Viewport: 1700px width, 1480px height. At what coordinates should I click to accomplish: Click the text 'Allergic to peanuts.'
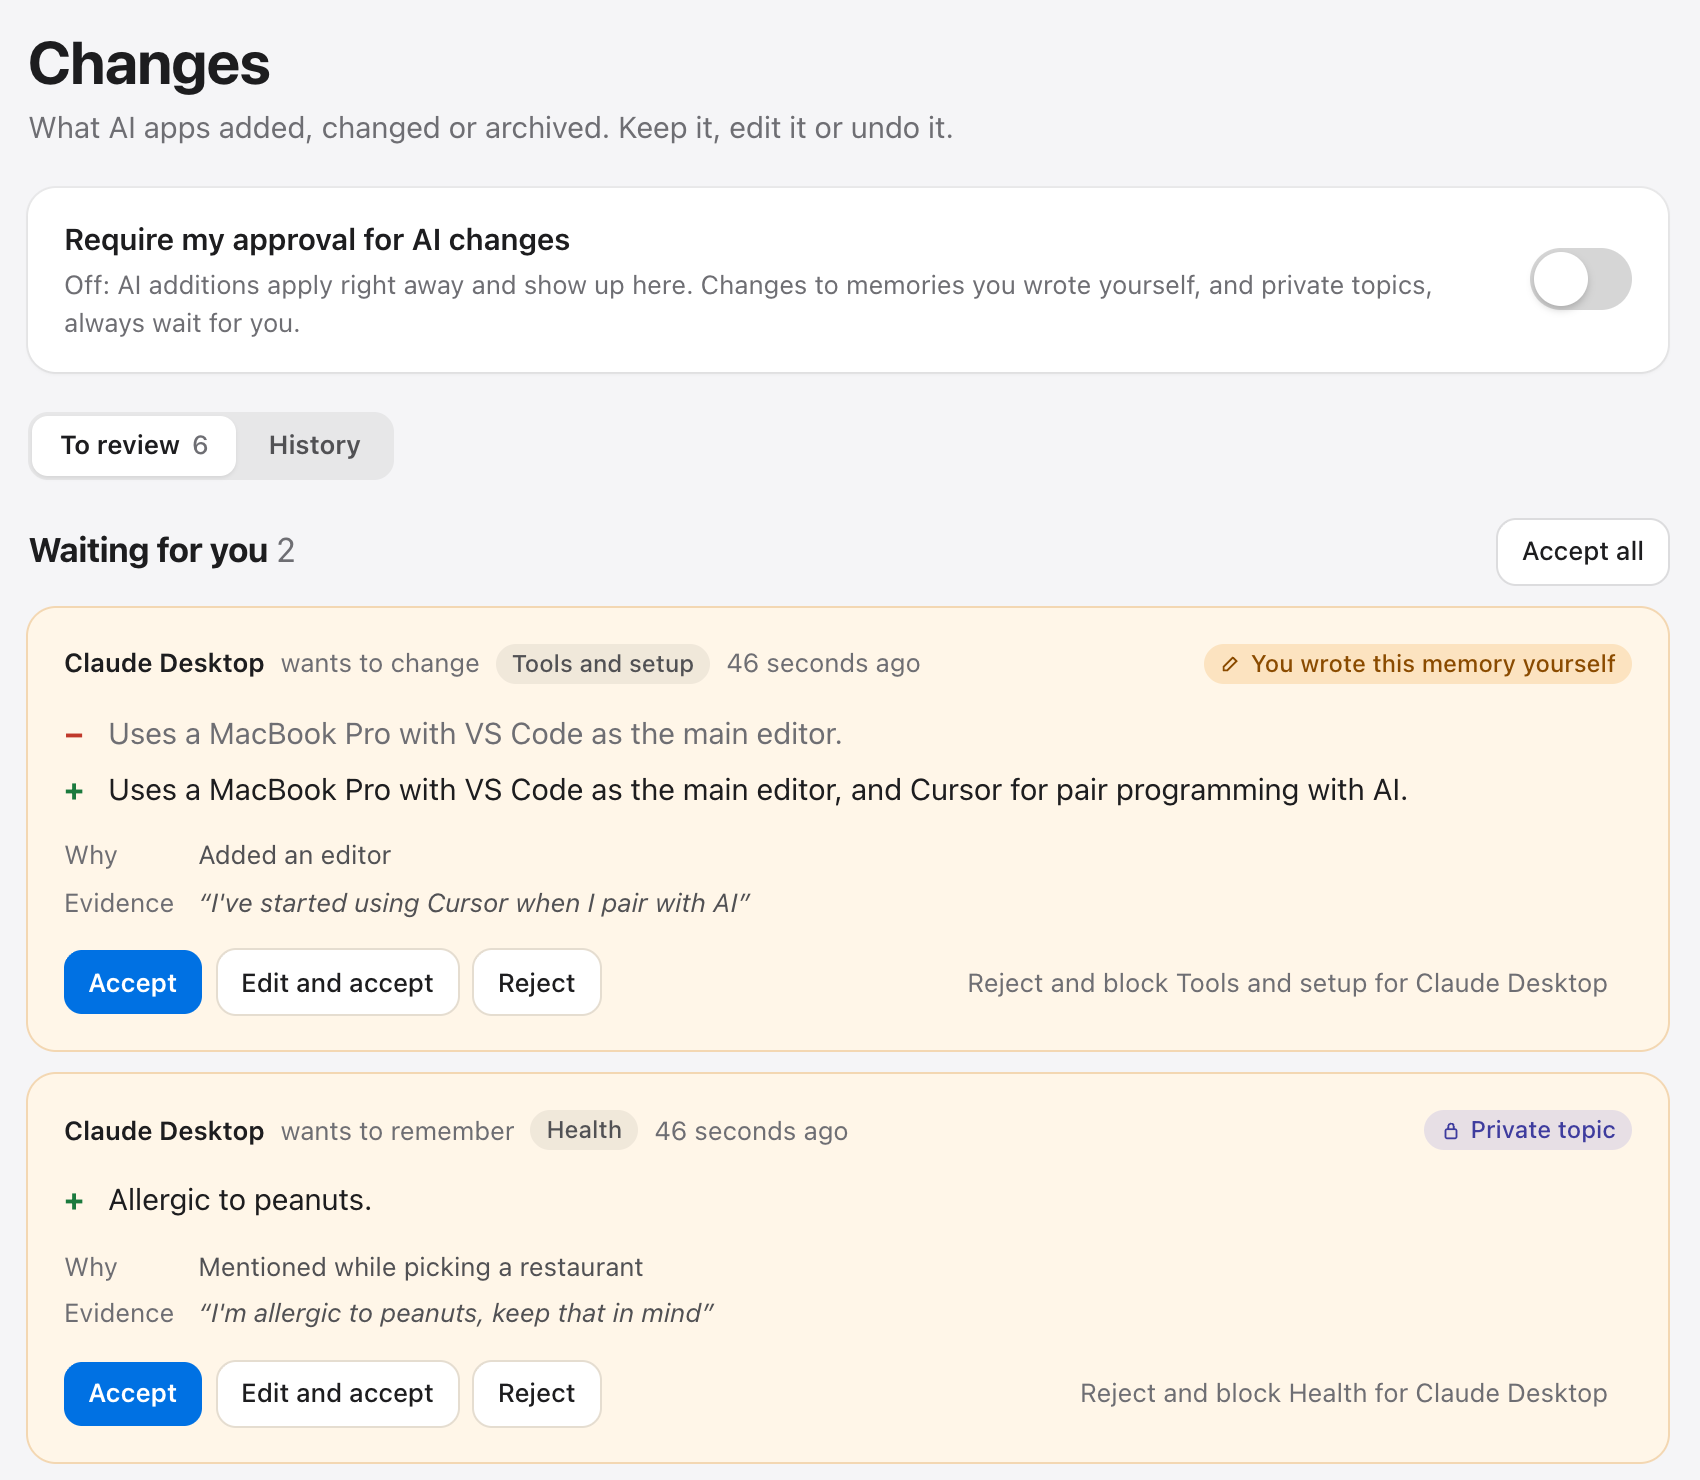click(x=240, y=1200)
